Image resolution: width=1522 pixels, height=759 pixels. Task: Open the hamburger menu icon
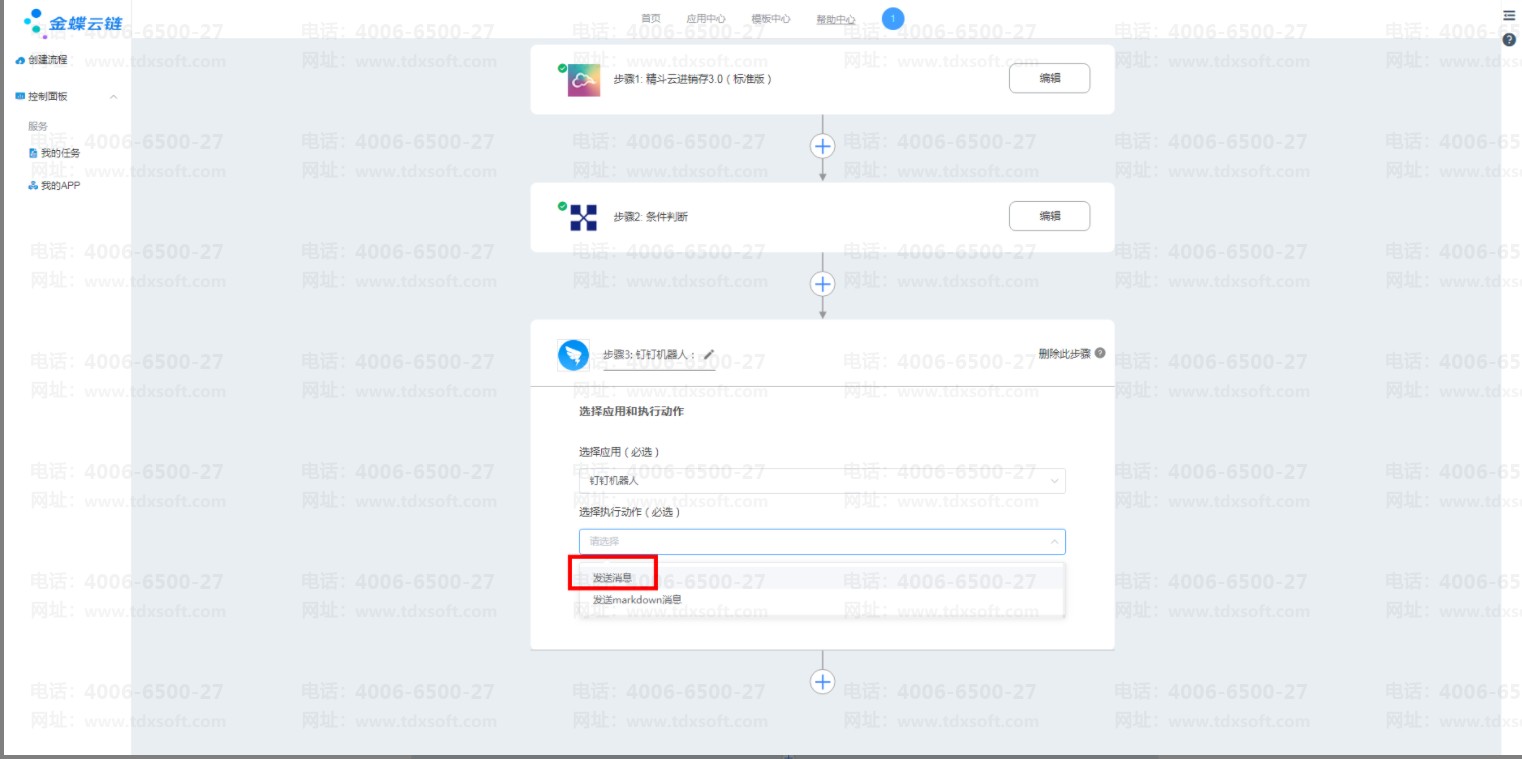pyautogui.click(x=1509, y=16)
